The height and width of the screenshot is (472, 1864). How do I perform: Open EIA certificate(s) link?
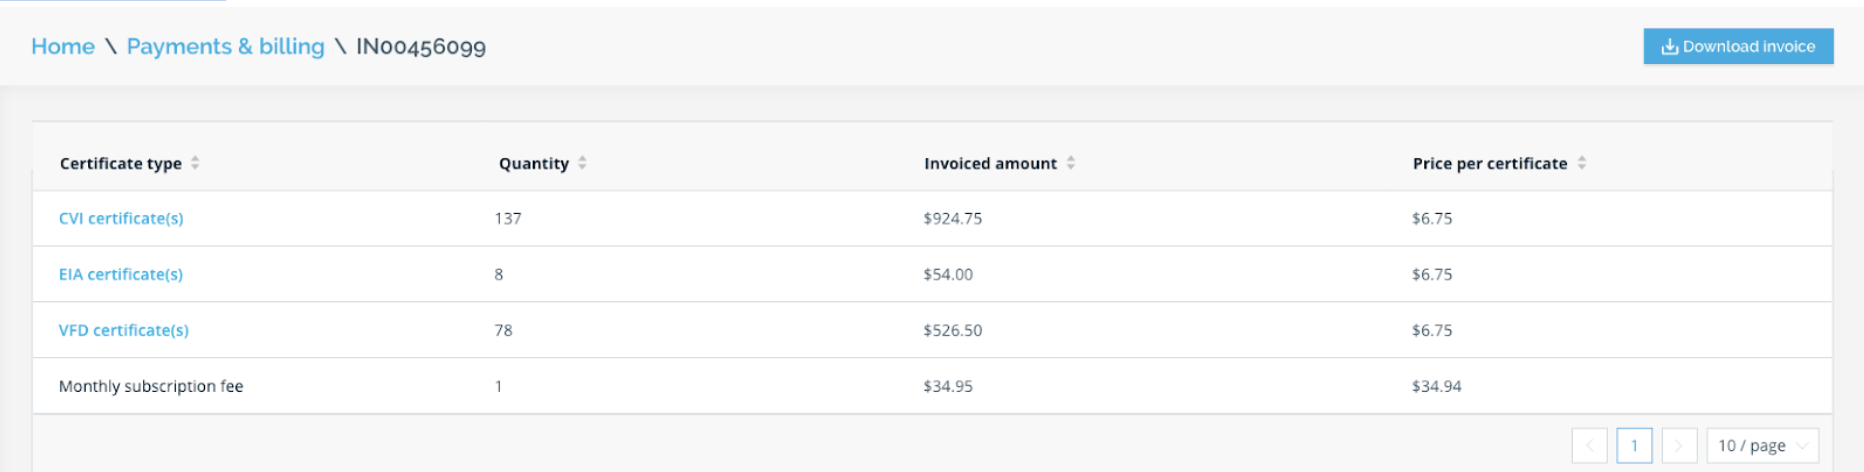click(x=121, y=274)
